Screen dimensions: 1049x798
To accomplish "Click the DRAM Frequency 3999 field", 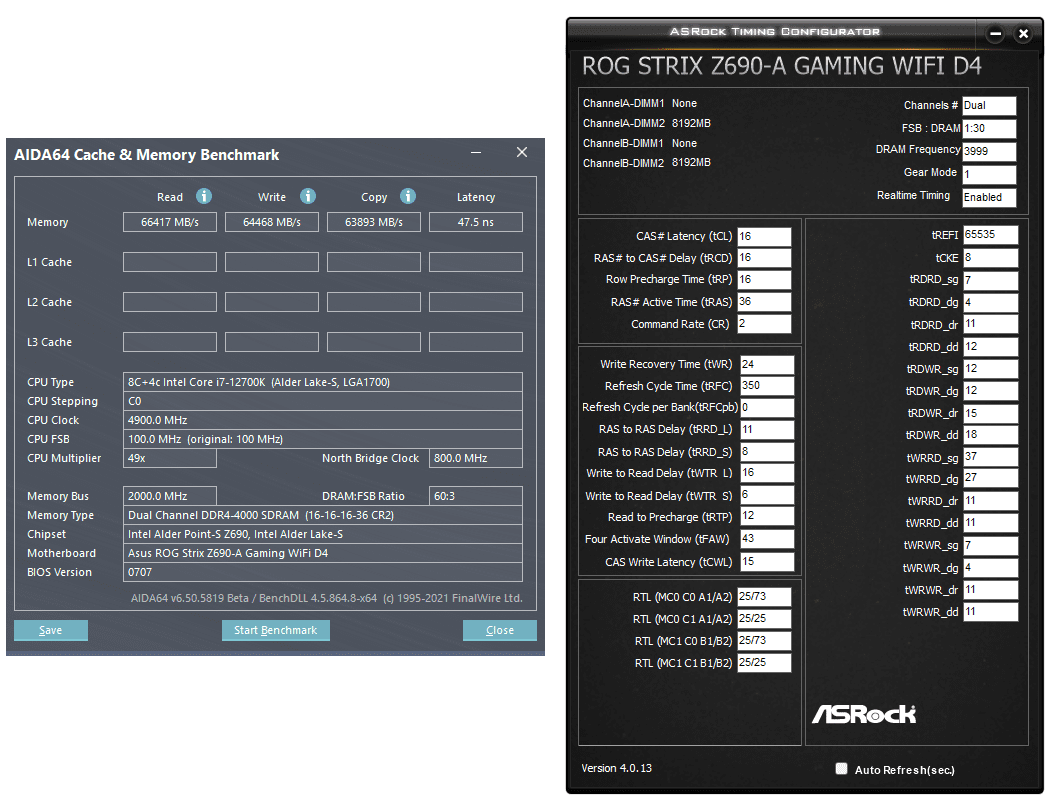I will 989,151.
